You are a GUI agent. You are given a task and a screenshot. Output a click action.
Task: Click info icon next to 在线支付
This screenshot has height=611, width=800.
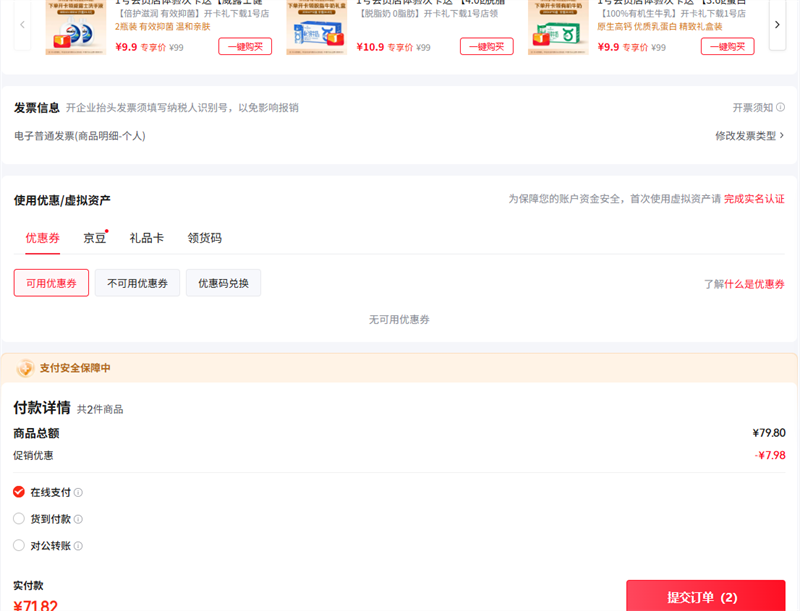tap(78, 493)
